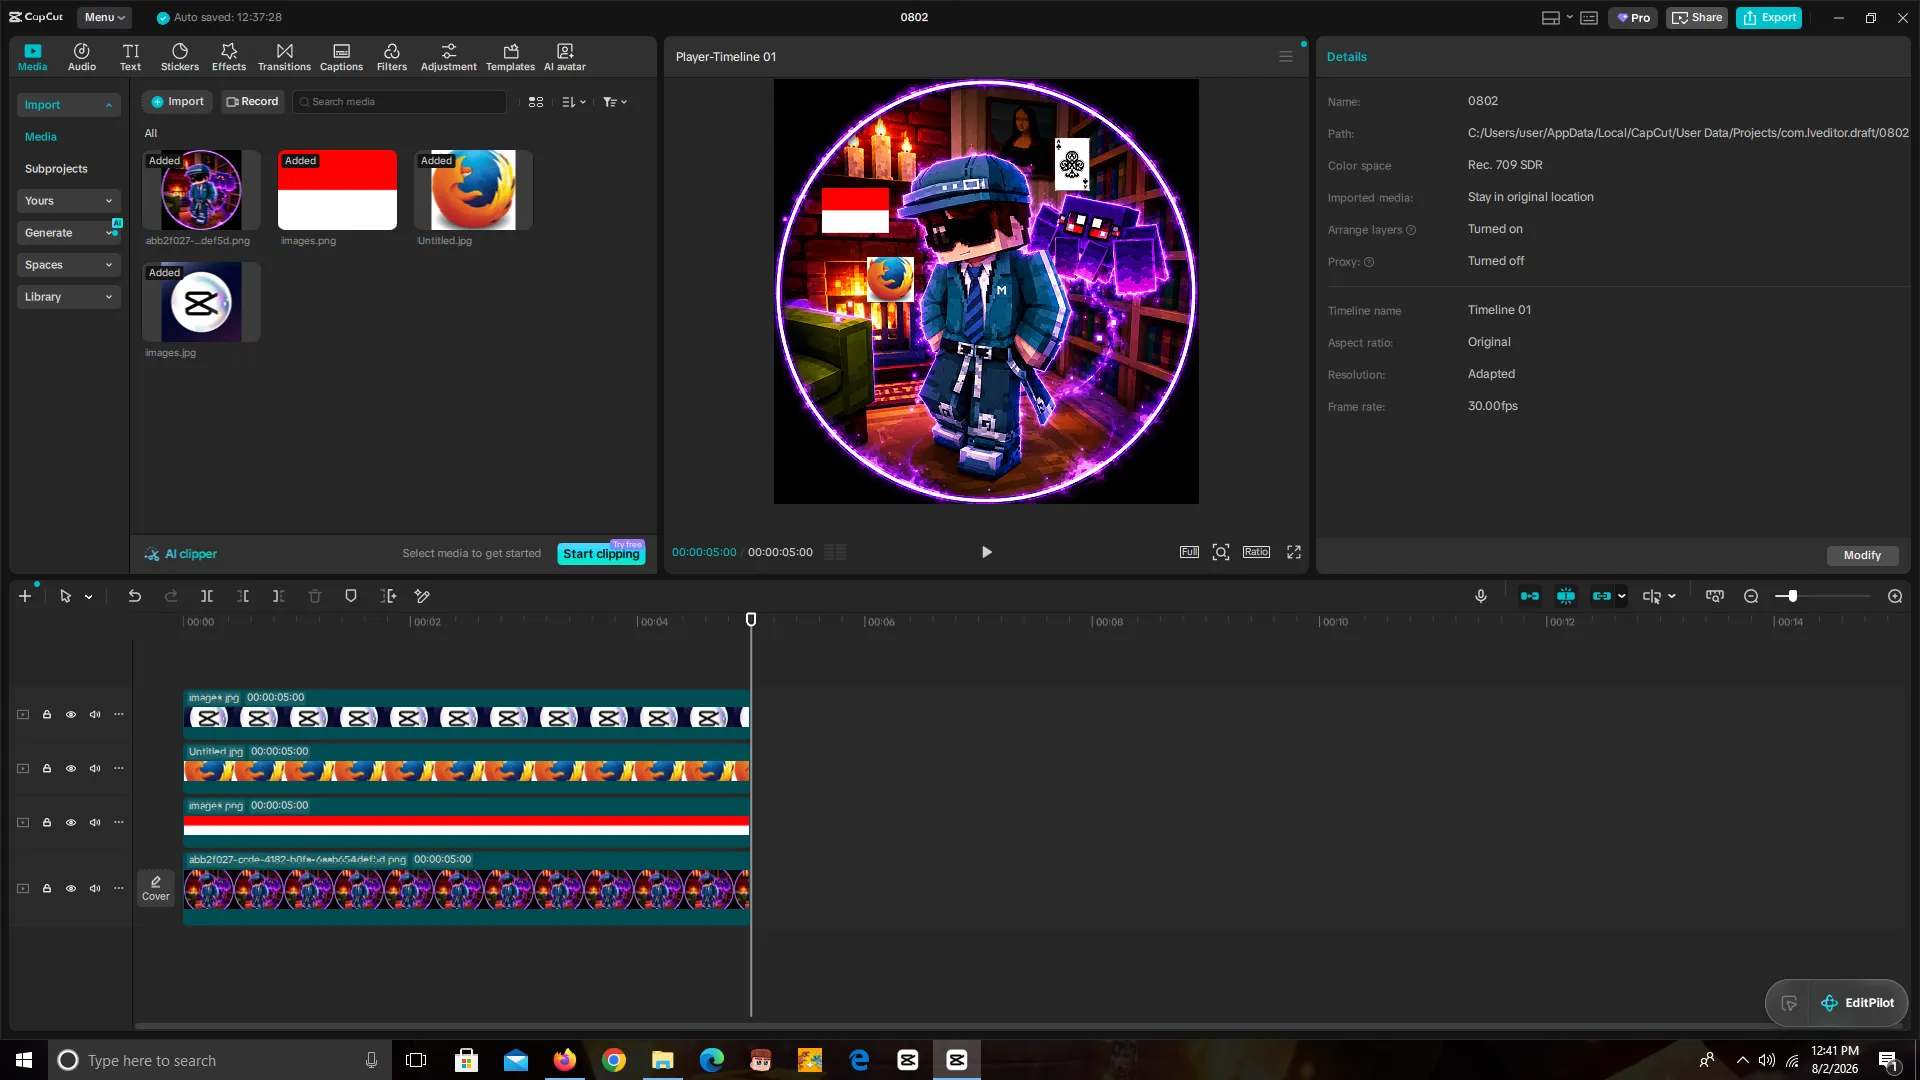The height and width of the screenshot is (1080, 1920).
Task: Lock the Untitled.jpg track
Action: pyautogui.click(x=47, y=769)
